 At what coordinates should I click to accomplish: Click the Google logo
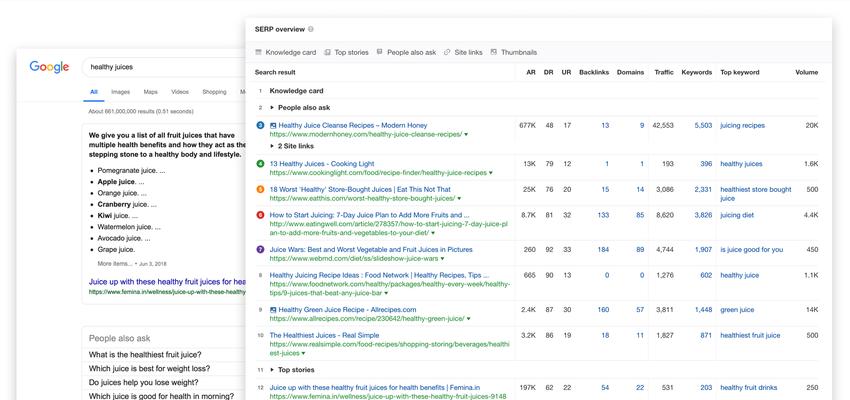49,67
